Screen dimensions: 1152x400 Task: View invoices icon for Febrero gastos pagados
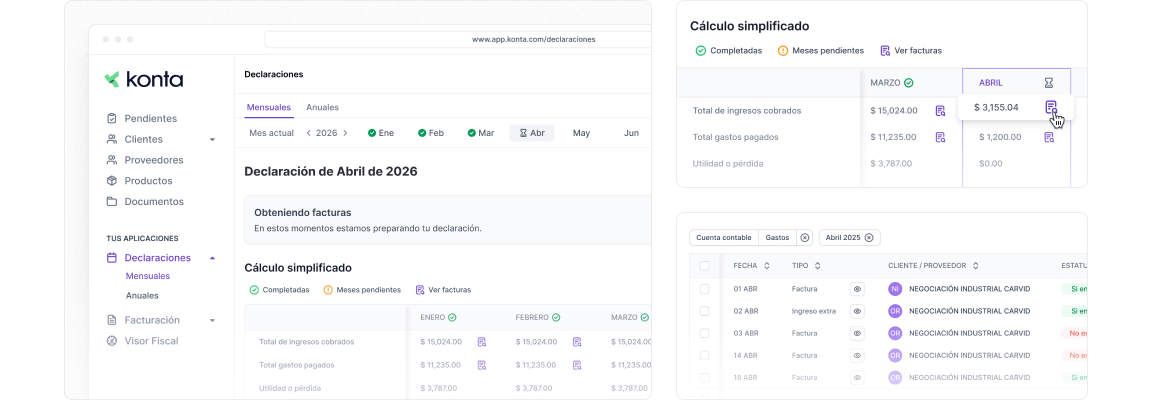(x=577, y=365)
